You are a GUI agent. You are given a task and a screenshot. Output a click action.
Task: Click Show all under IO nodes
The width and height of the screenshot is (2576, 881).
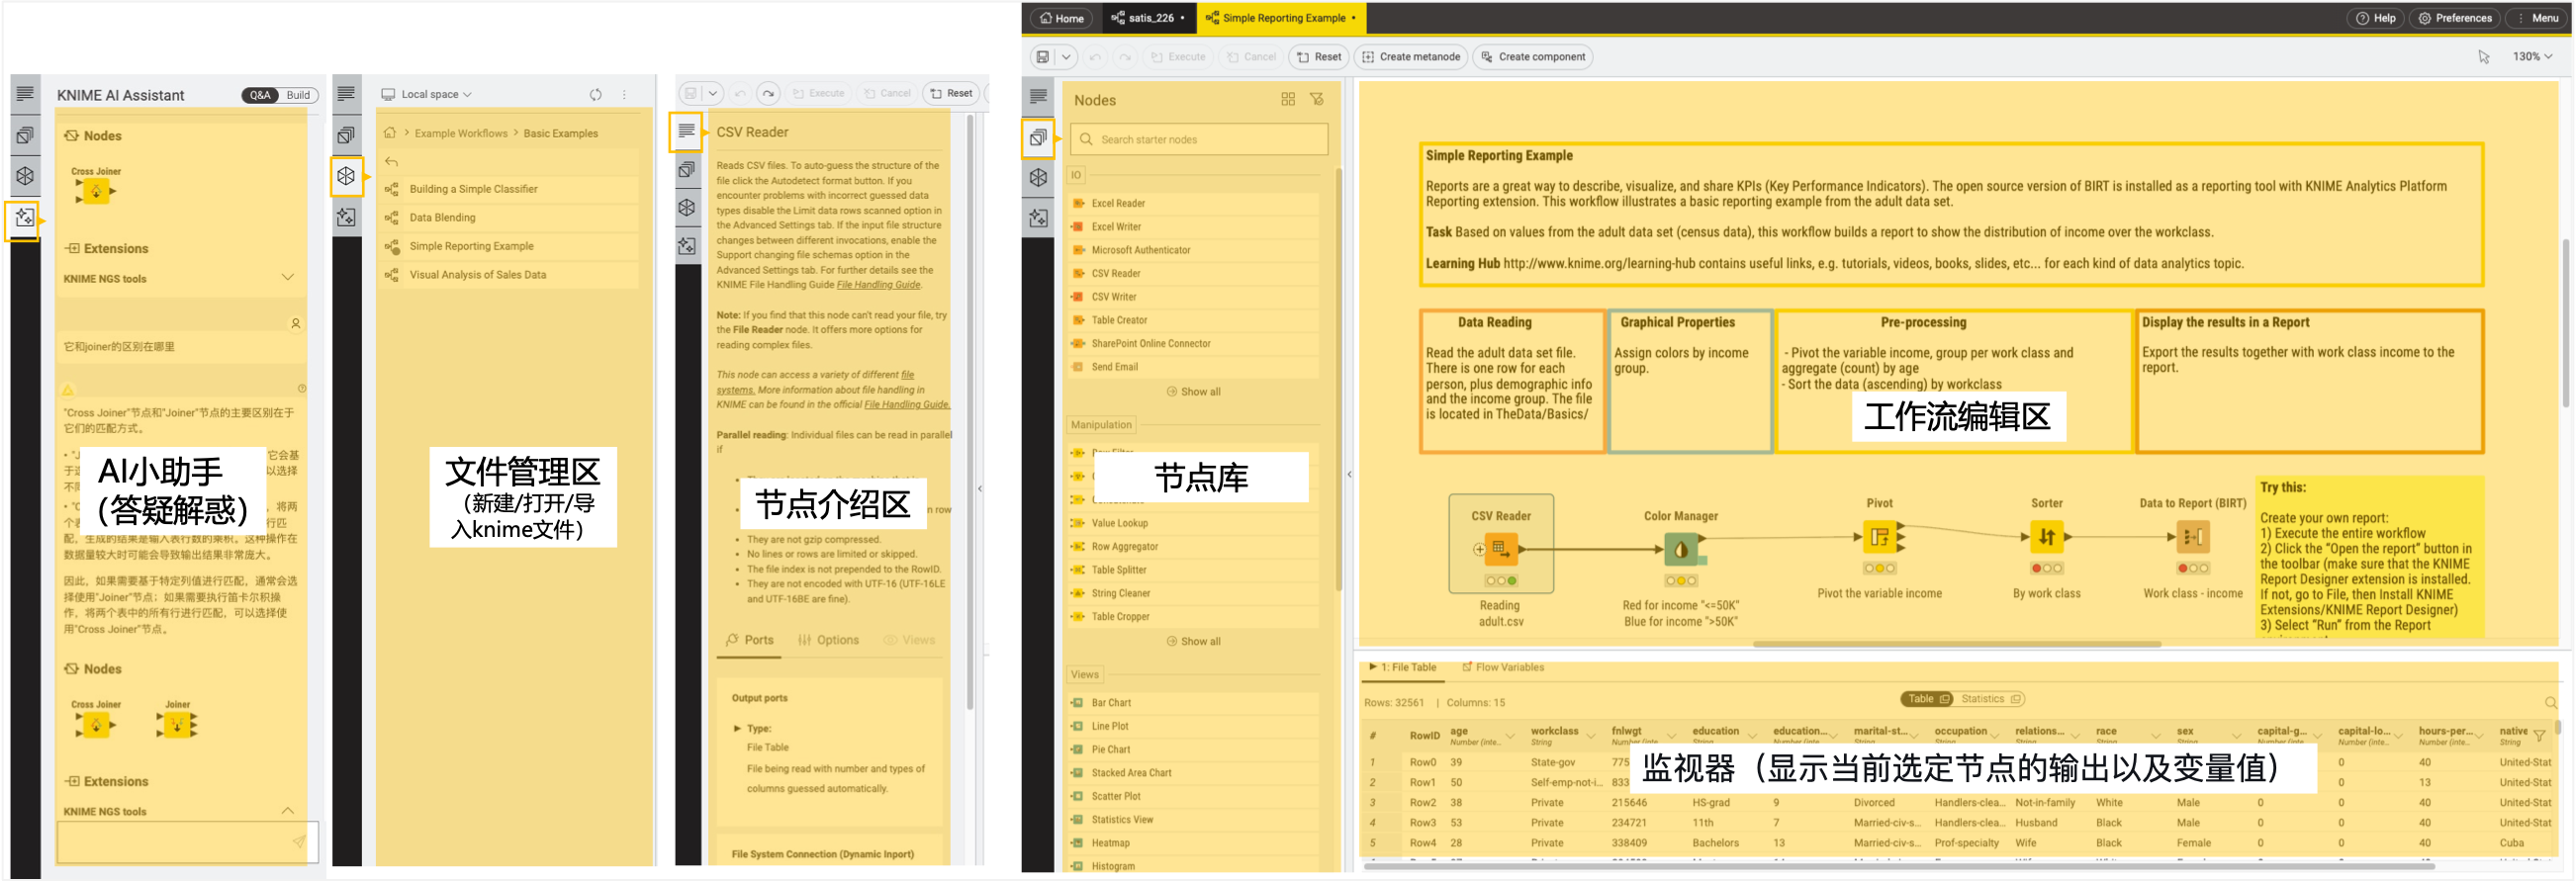click(x=1193, y=392)
